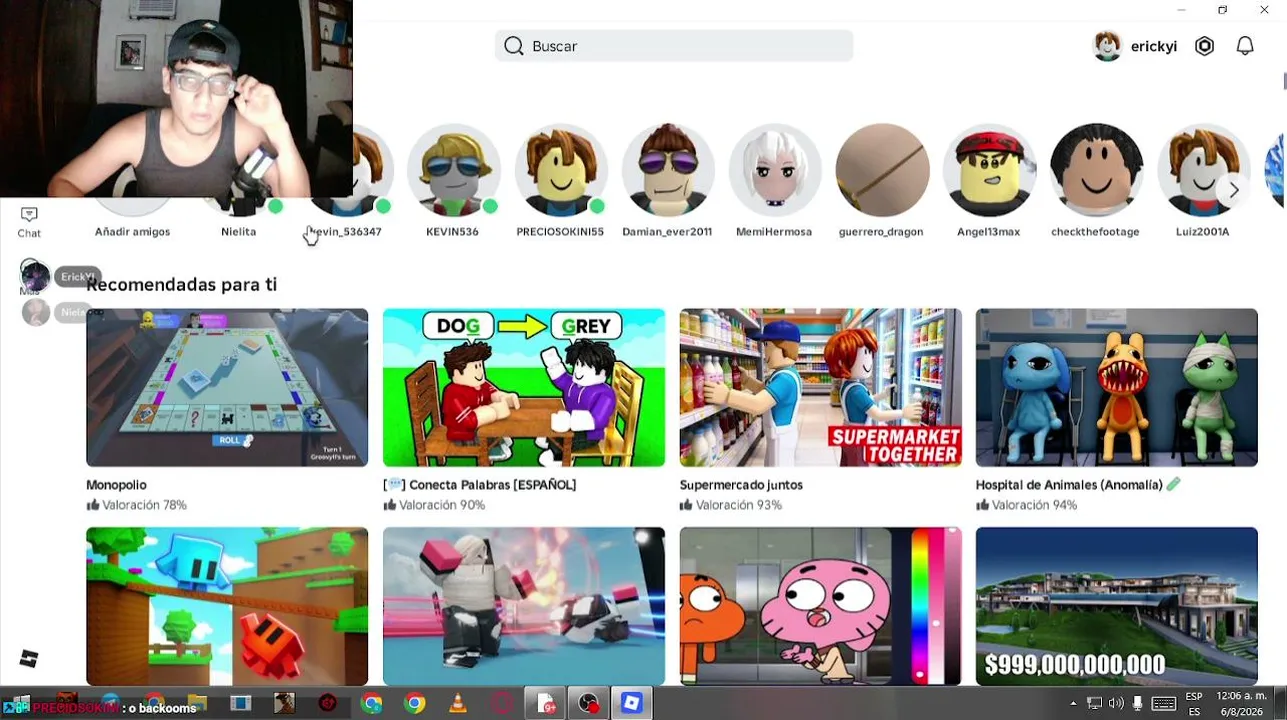Image resolution: width=1287 pixels, height=720 pixels.
Task: Open the Recomendadas para ti heading
Action: [x=182, y=285]
